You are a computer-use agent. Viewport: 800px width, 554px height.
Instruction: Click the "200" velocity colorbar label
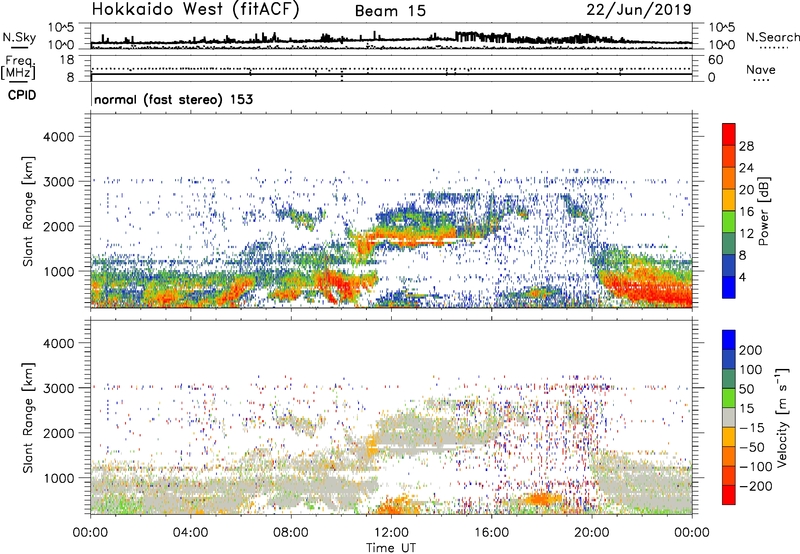(751, 350)
